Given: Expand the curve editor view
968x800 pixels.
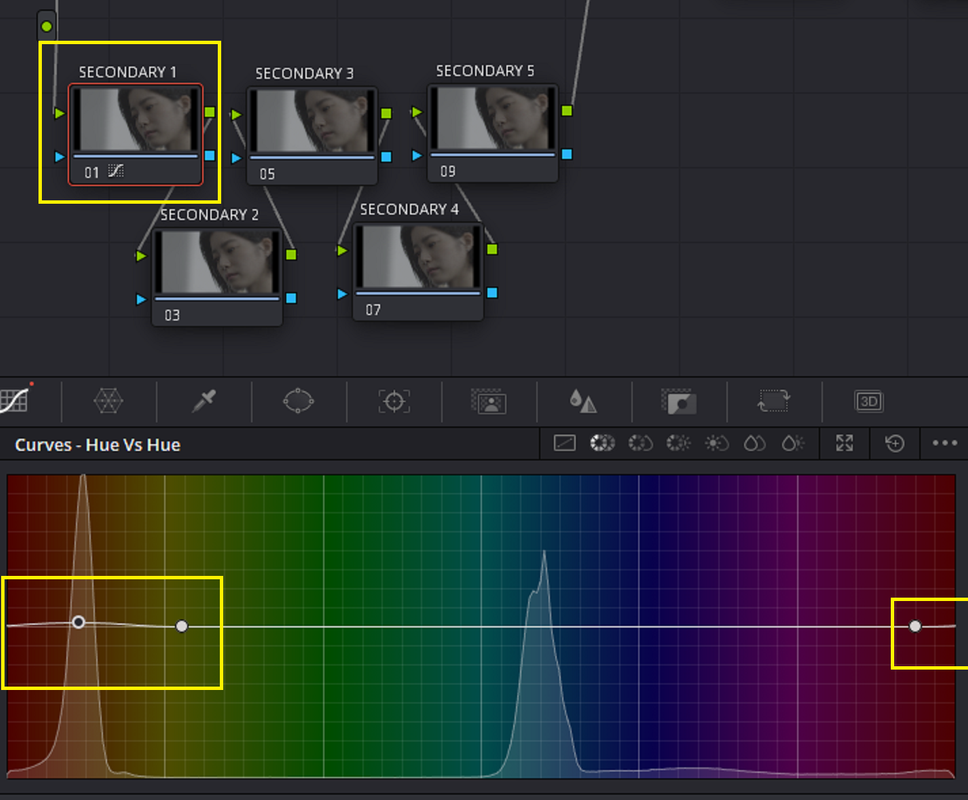Looking at the screenshot, I should click(845, 443).
